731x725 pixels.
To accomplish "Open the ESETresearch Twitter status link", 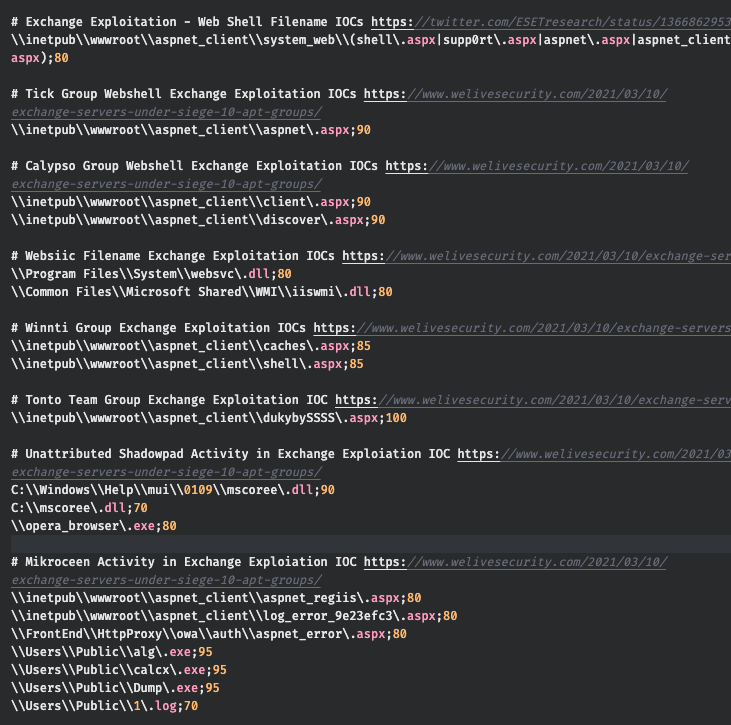I will tap(550, 21).
